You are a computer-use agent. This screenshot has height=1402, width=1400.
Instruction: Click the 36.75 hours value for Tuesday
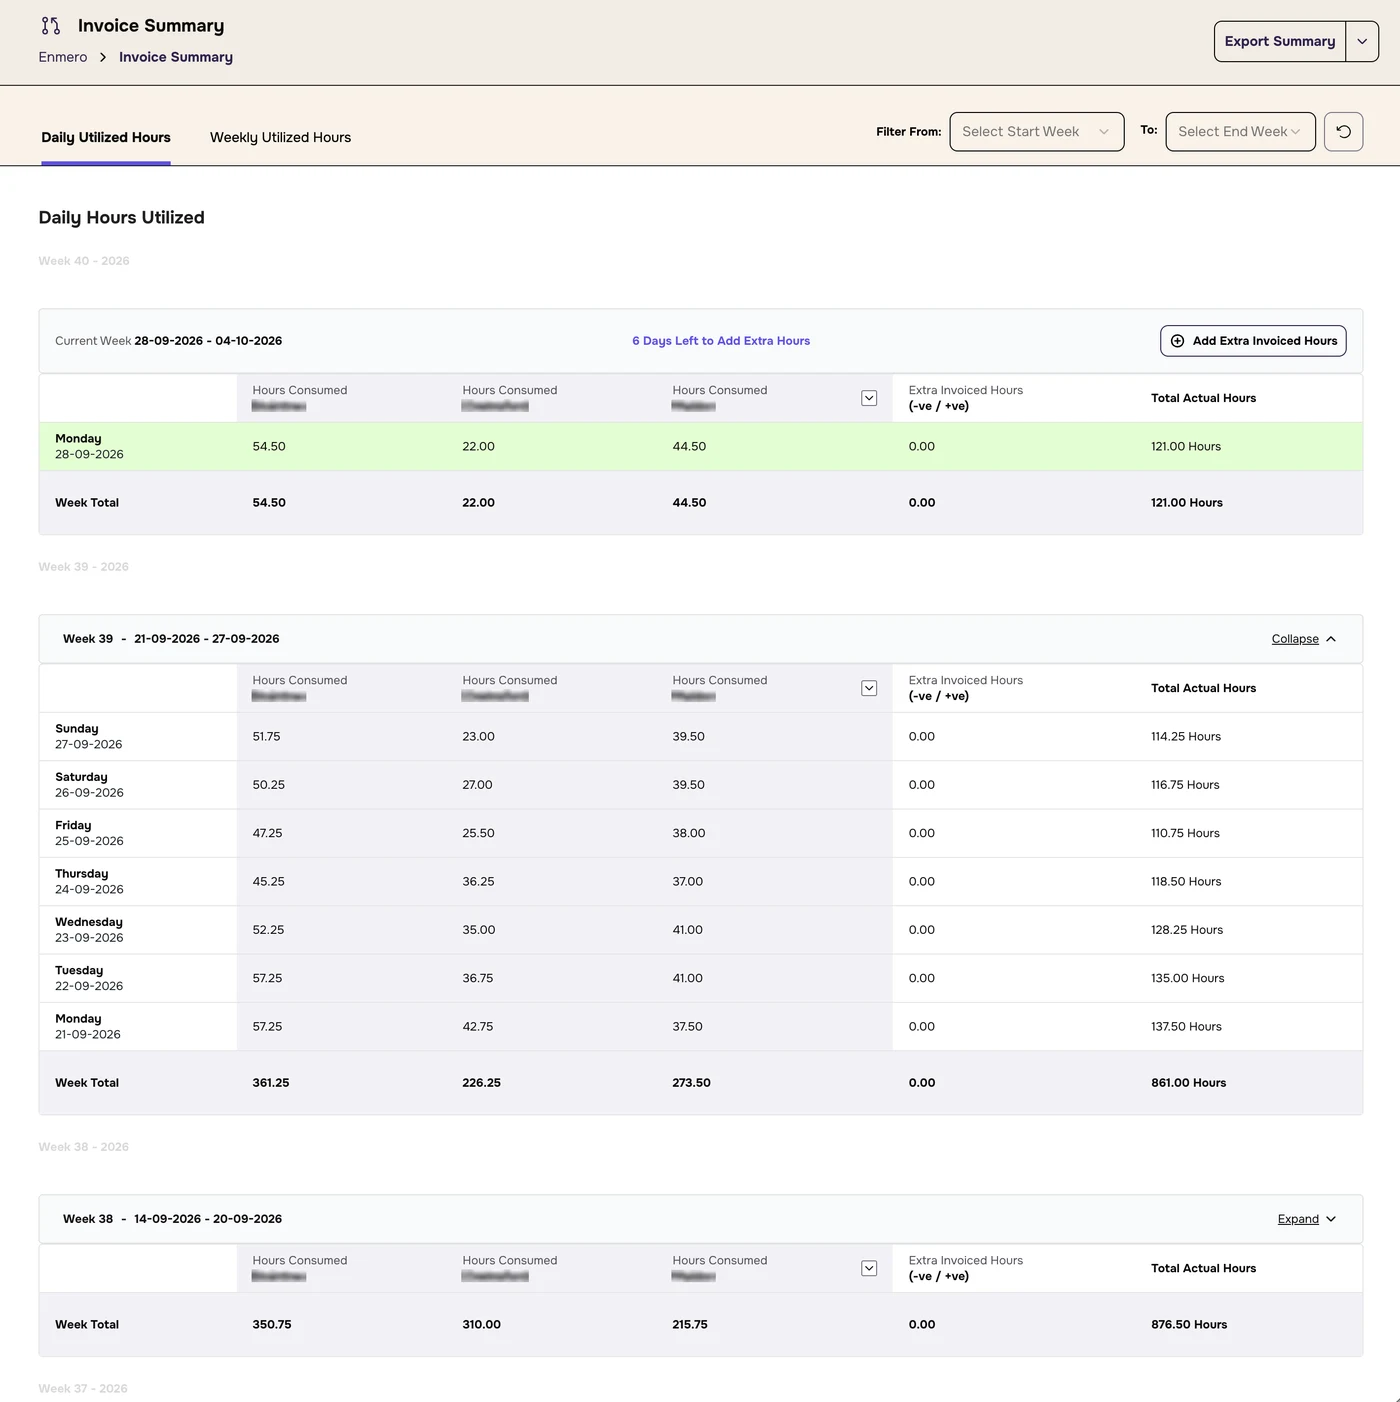click(478, 979)
